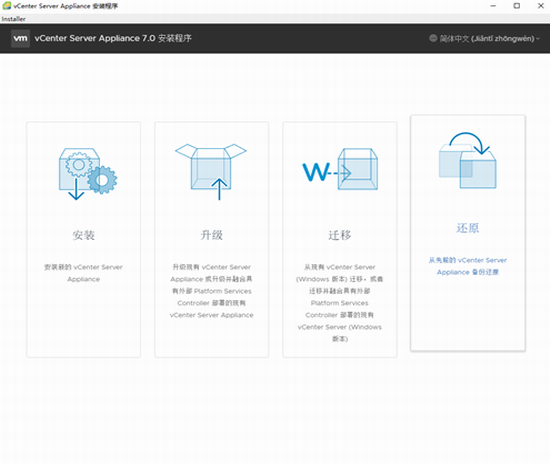
Task: Click the upgrade existing appliance description text
Action: 212,291
